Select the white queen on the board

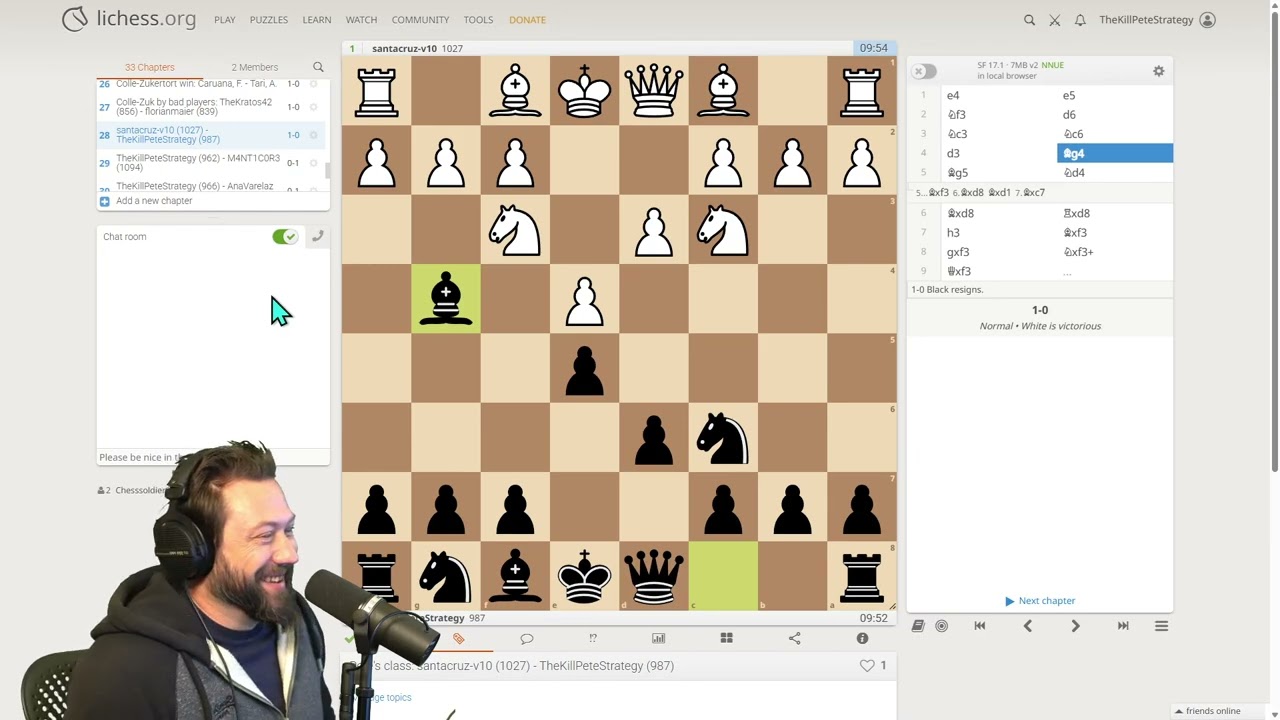click(654, 91)
